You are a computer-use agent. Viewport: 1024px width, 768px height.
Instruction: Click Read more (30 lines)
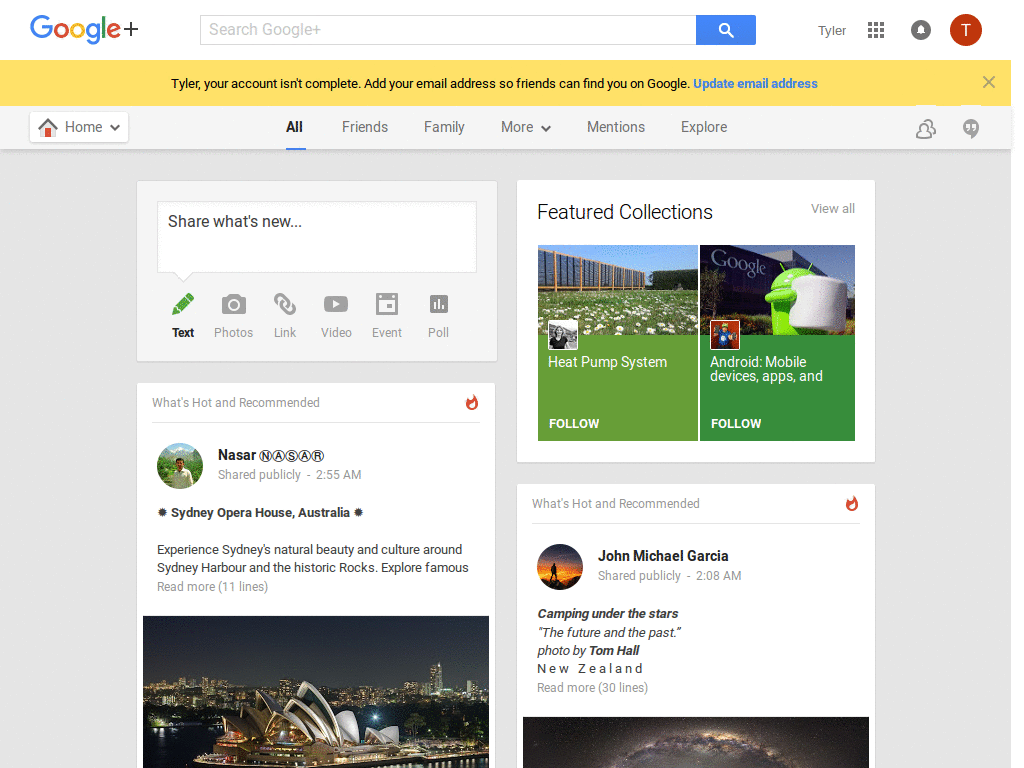tap(592, 688)
